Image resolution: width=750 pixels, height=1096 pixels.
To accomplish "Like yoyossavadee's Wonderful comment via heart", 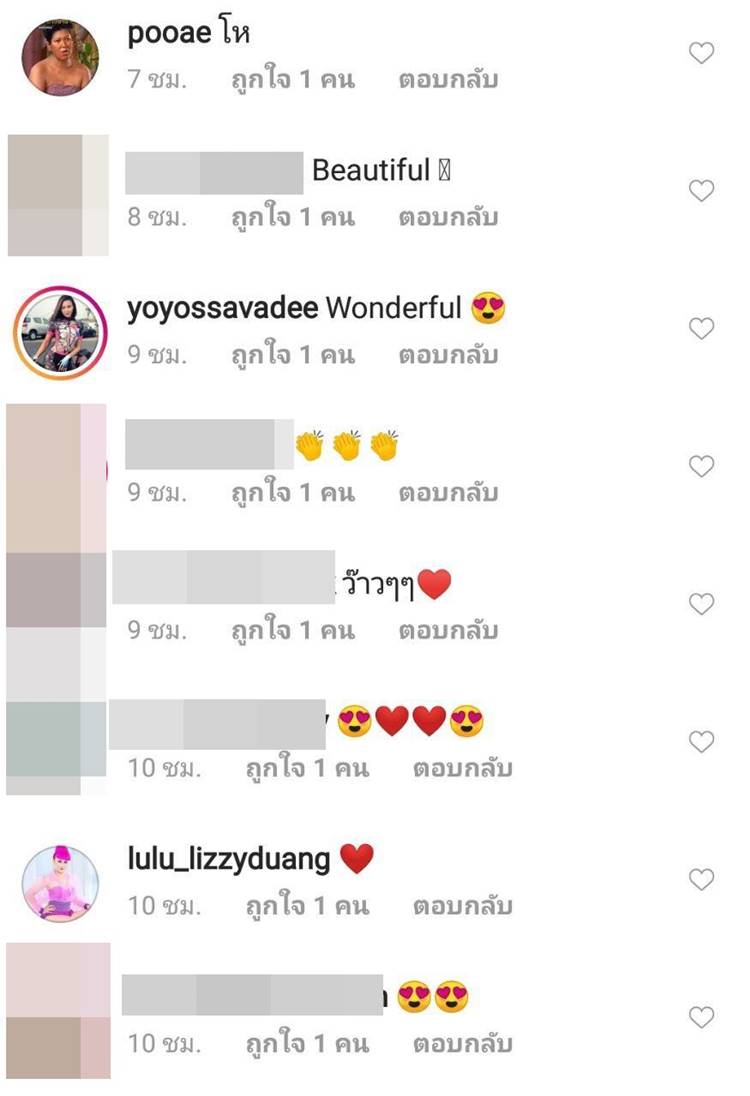I will (x=701, y=328).
